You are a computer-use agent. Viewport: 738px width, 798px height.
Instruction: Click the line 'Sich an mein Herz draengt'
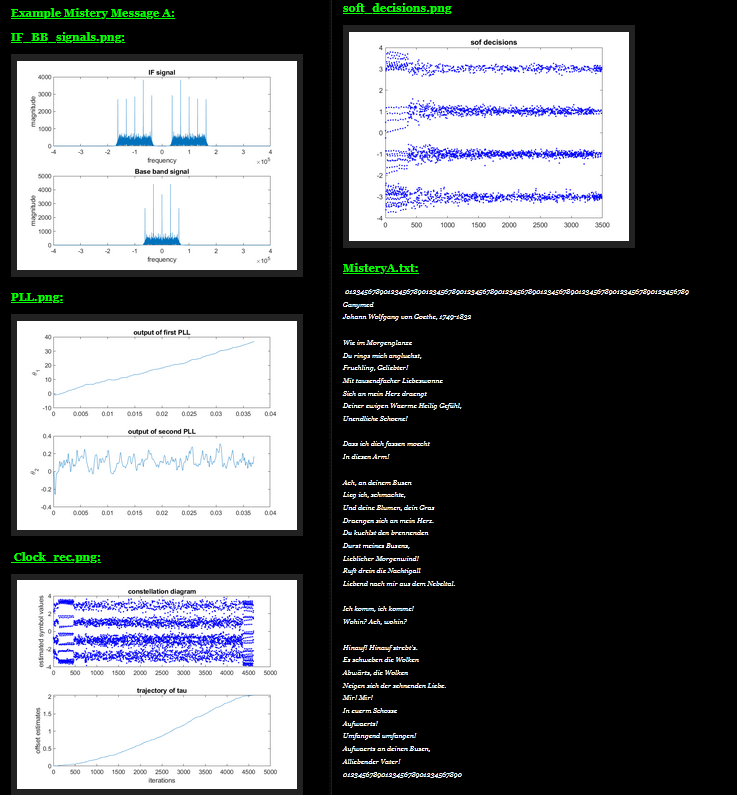click(385, 394)
